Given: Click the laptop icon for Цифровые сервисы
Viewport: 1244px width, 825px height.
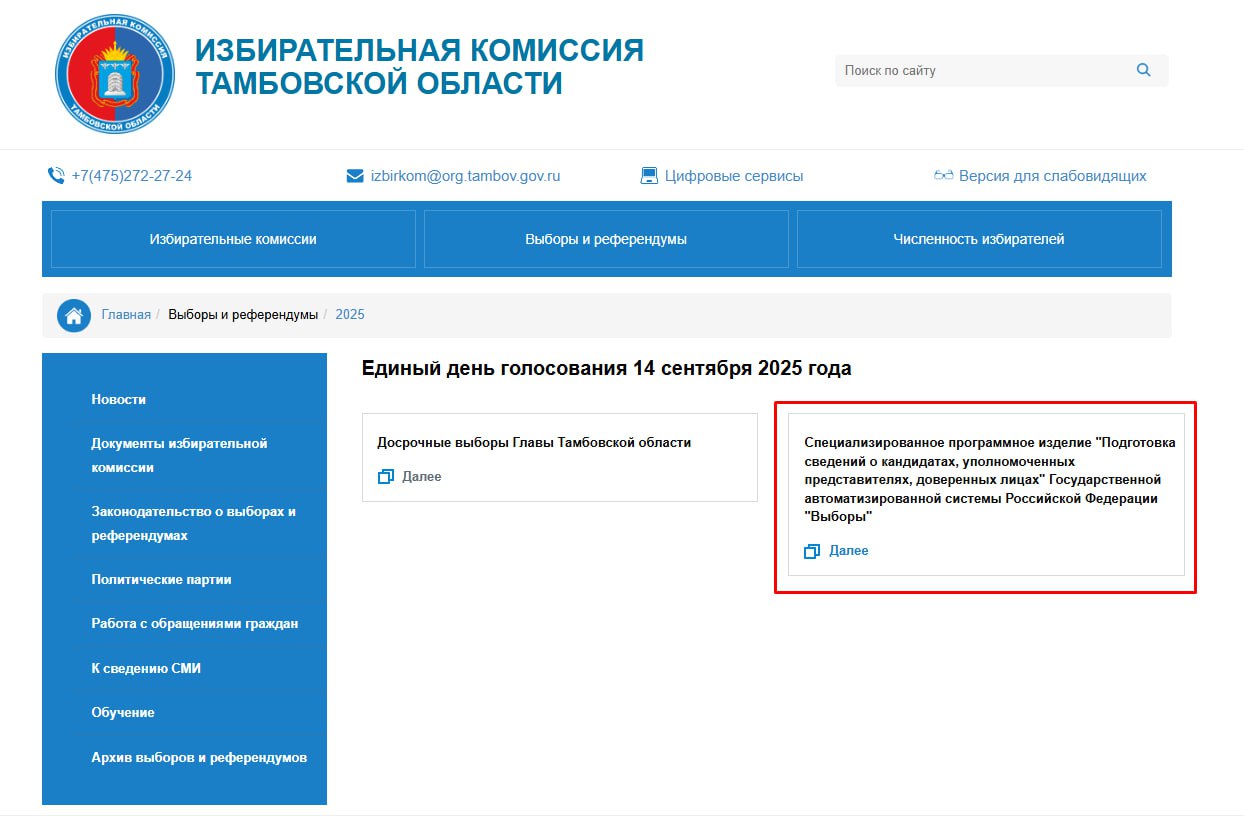Looking at the screenshot, I should (650, 175).
